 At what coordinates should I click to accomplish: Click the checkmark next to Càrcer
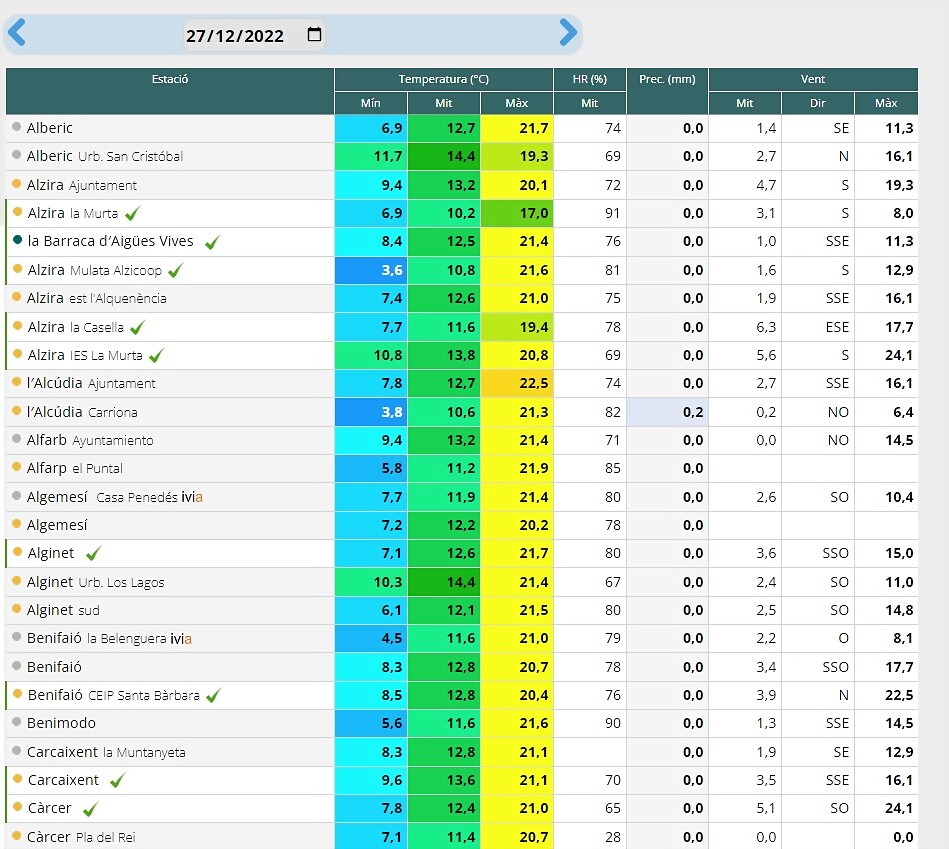pyautogui.click(x=90, y=808)
